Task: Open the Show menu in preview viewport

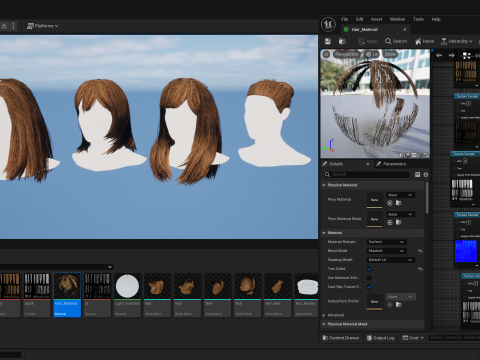Action: pyautogui.click(x=390, y=54)
